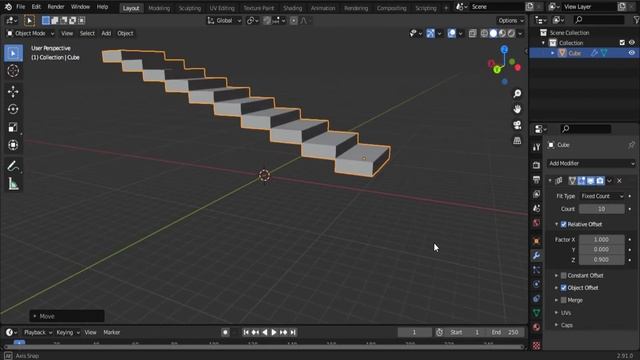Open the Modifier properties wrench tab

pos(536,256)
